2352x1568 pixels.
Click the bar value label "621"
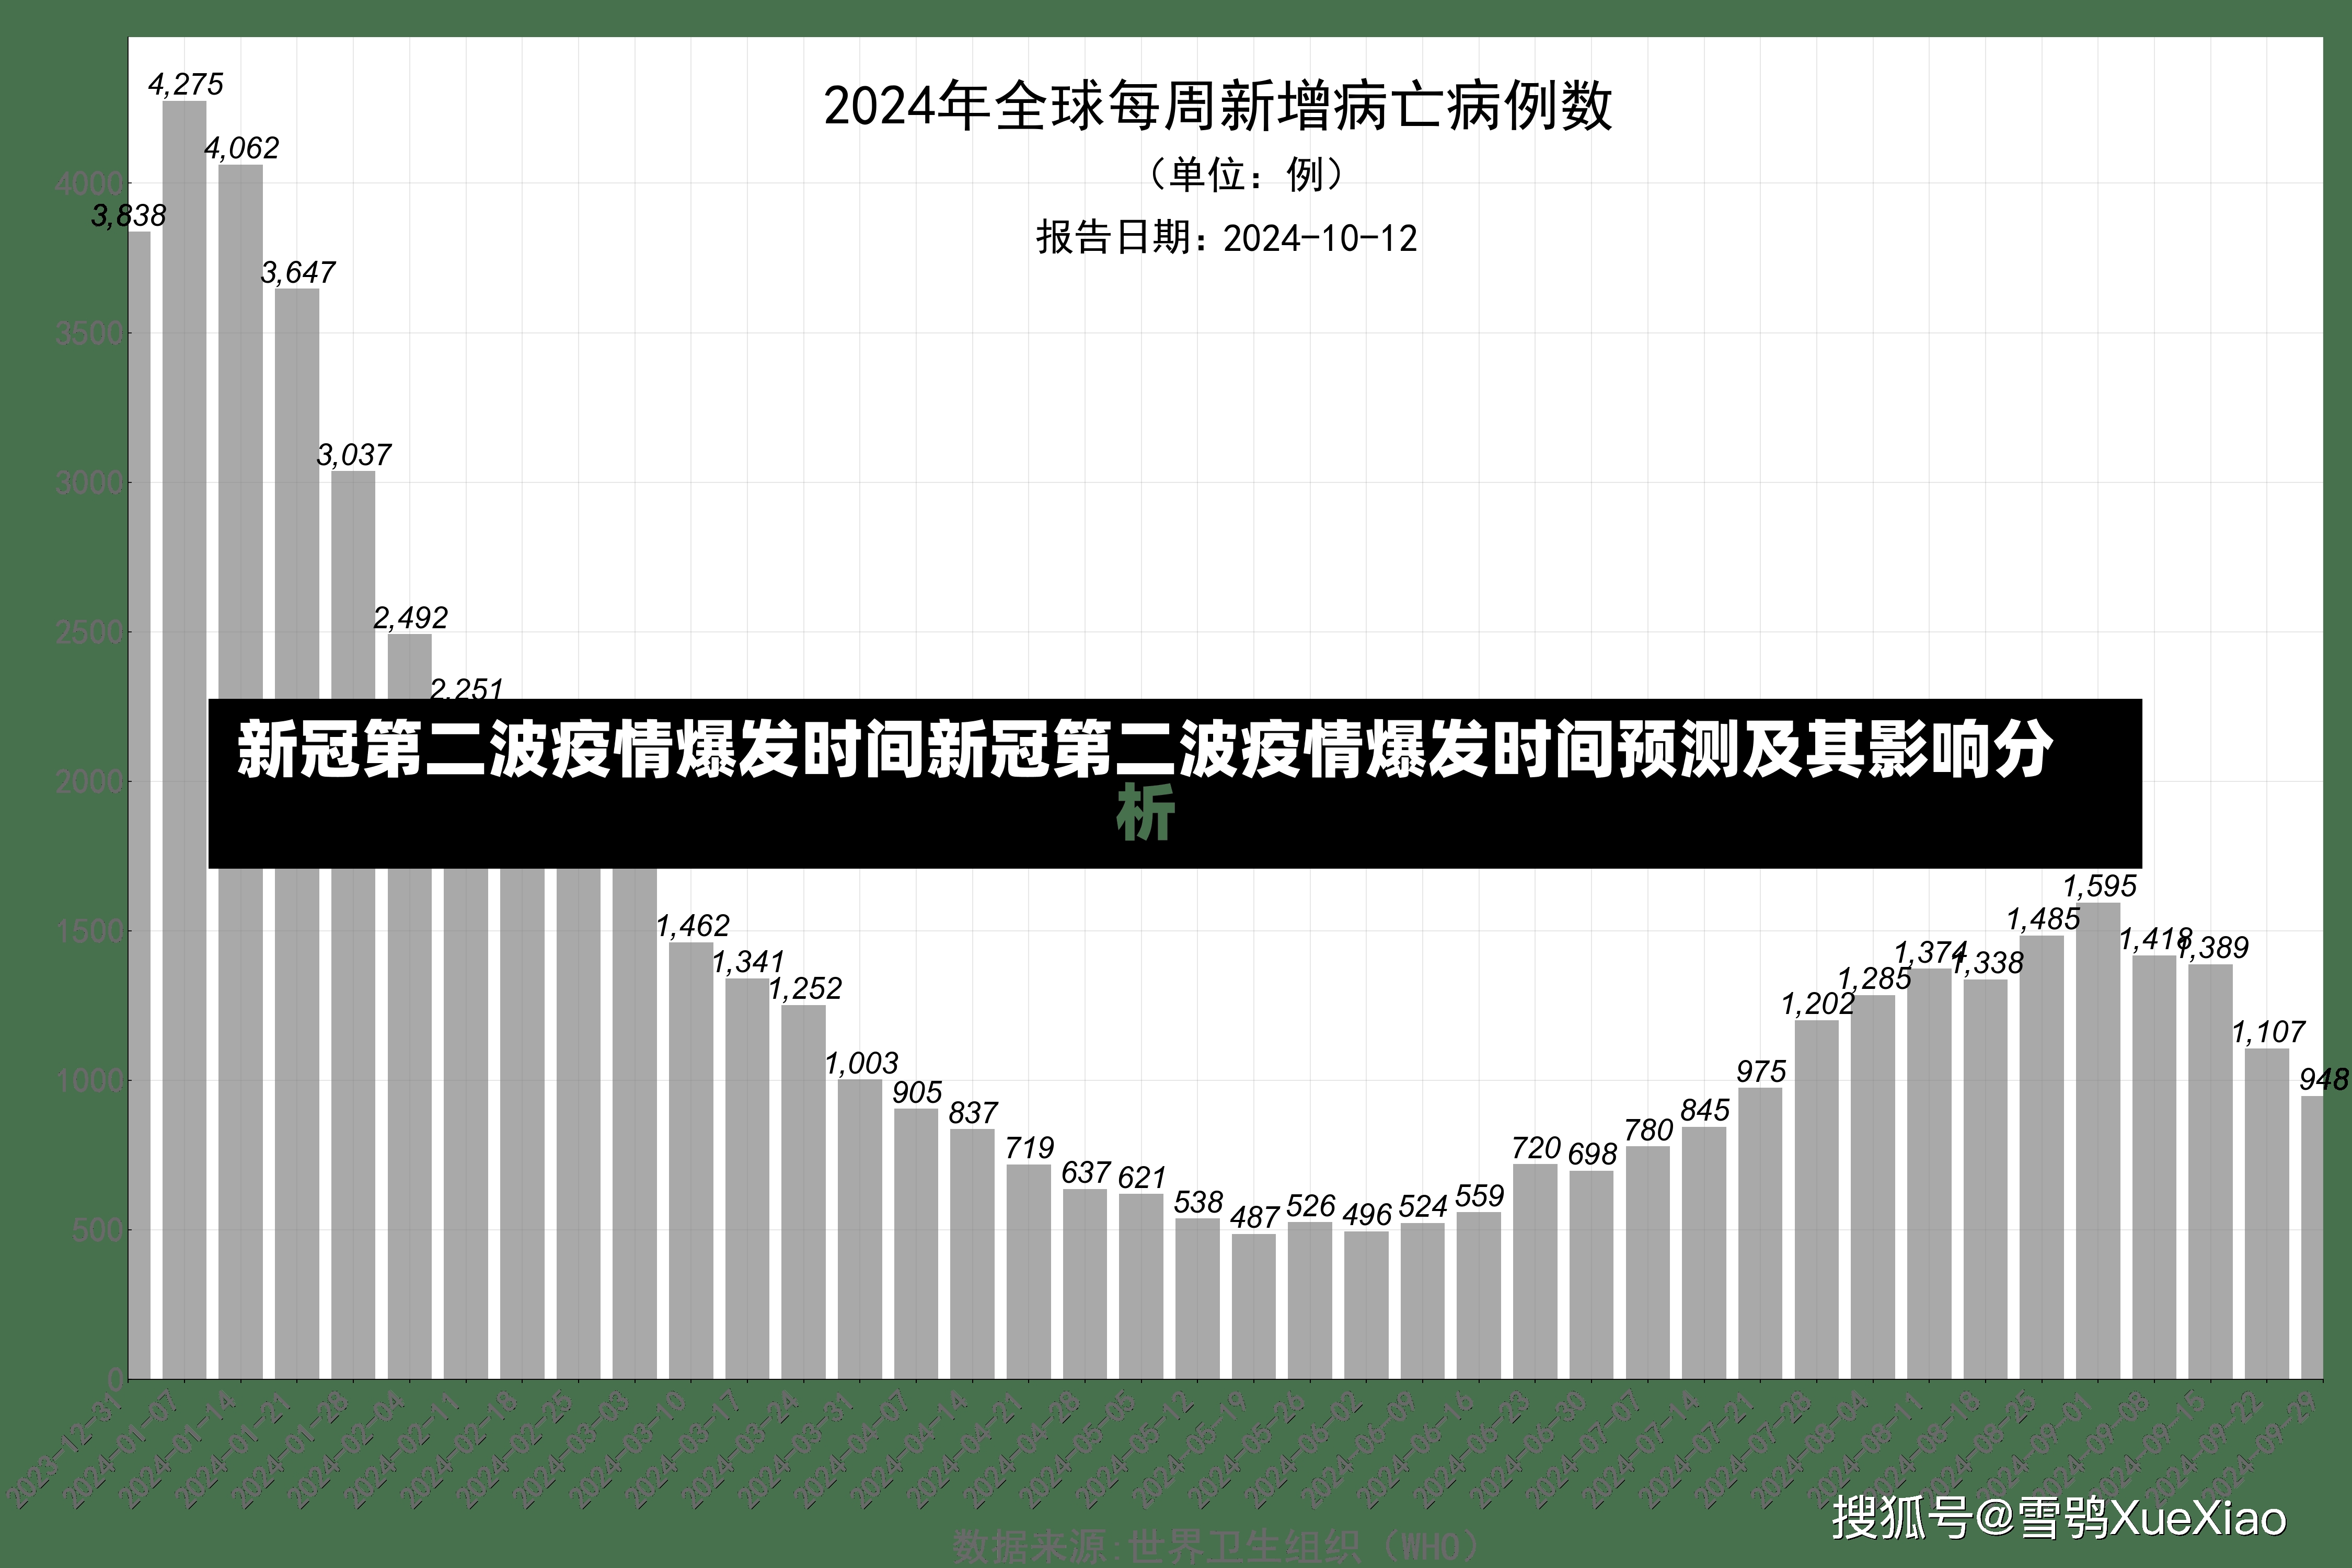click(x=1142, y=1177)
